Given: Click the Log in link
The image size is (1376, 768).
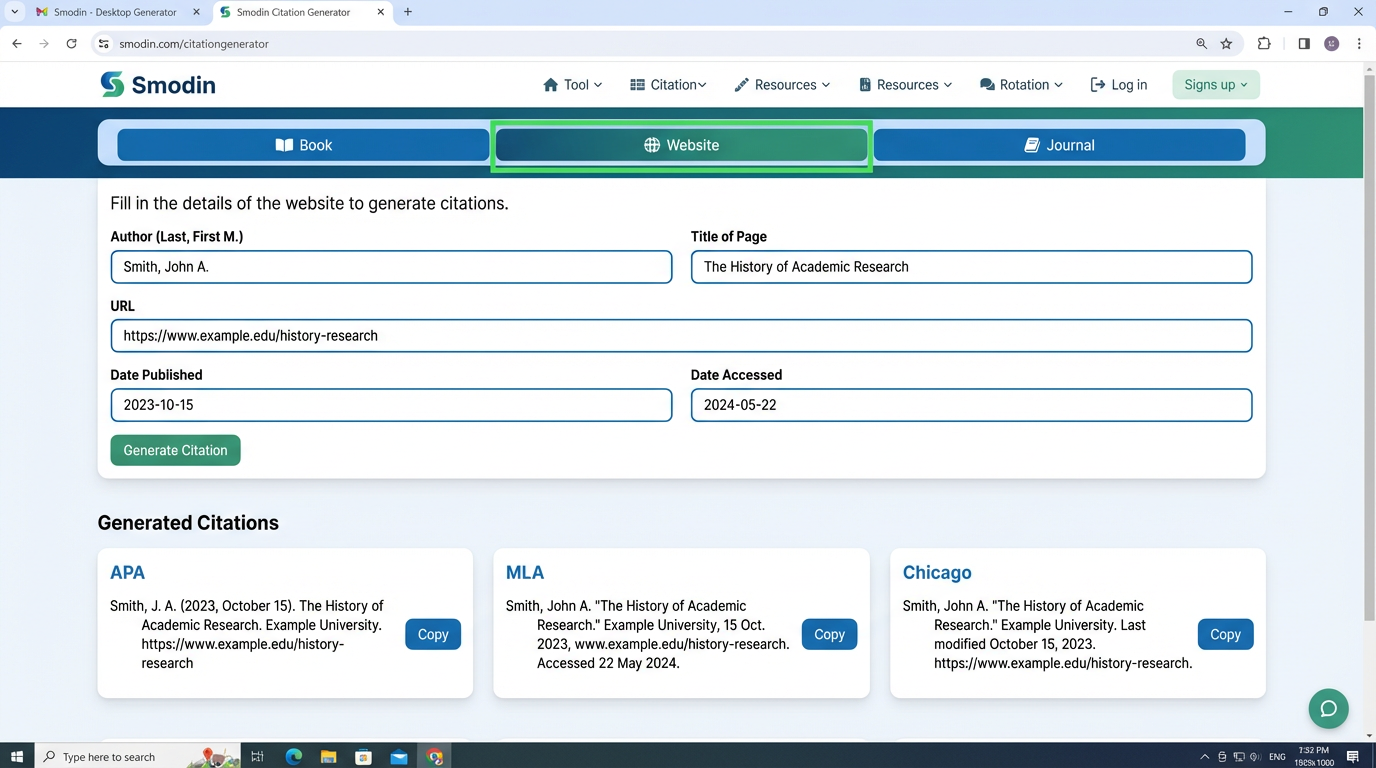Looking at the screenshot, I should click(x=1119, y=85).
